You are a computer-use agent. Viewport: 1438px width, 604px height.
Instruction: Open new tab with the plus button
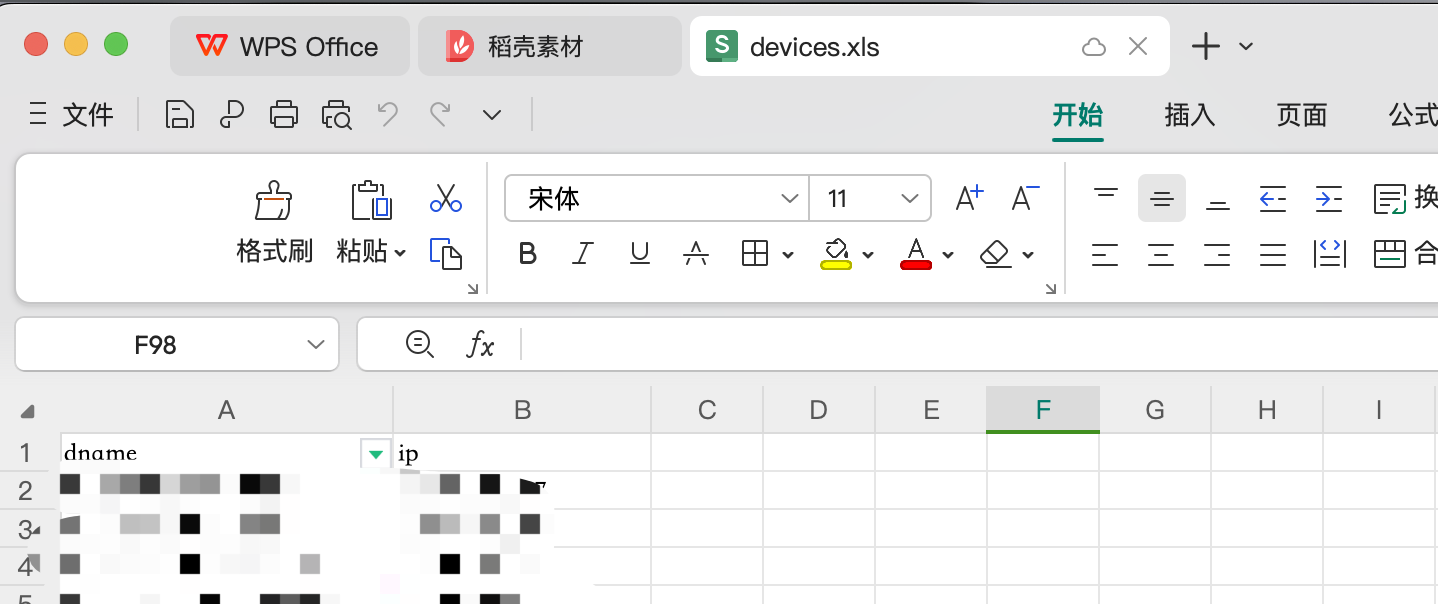tap(1206, 46)
